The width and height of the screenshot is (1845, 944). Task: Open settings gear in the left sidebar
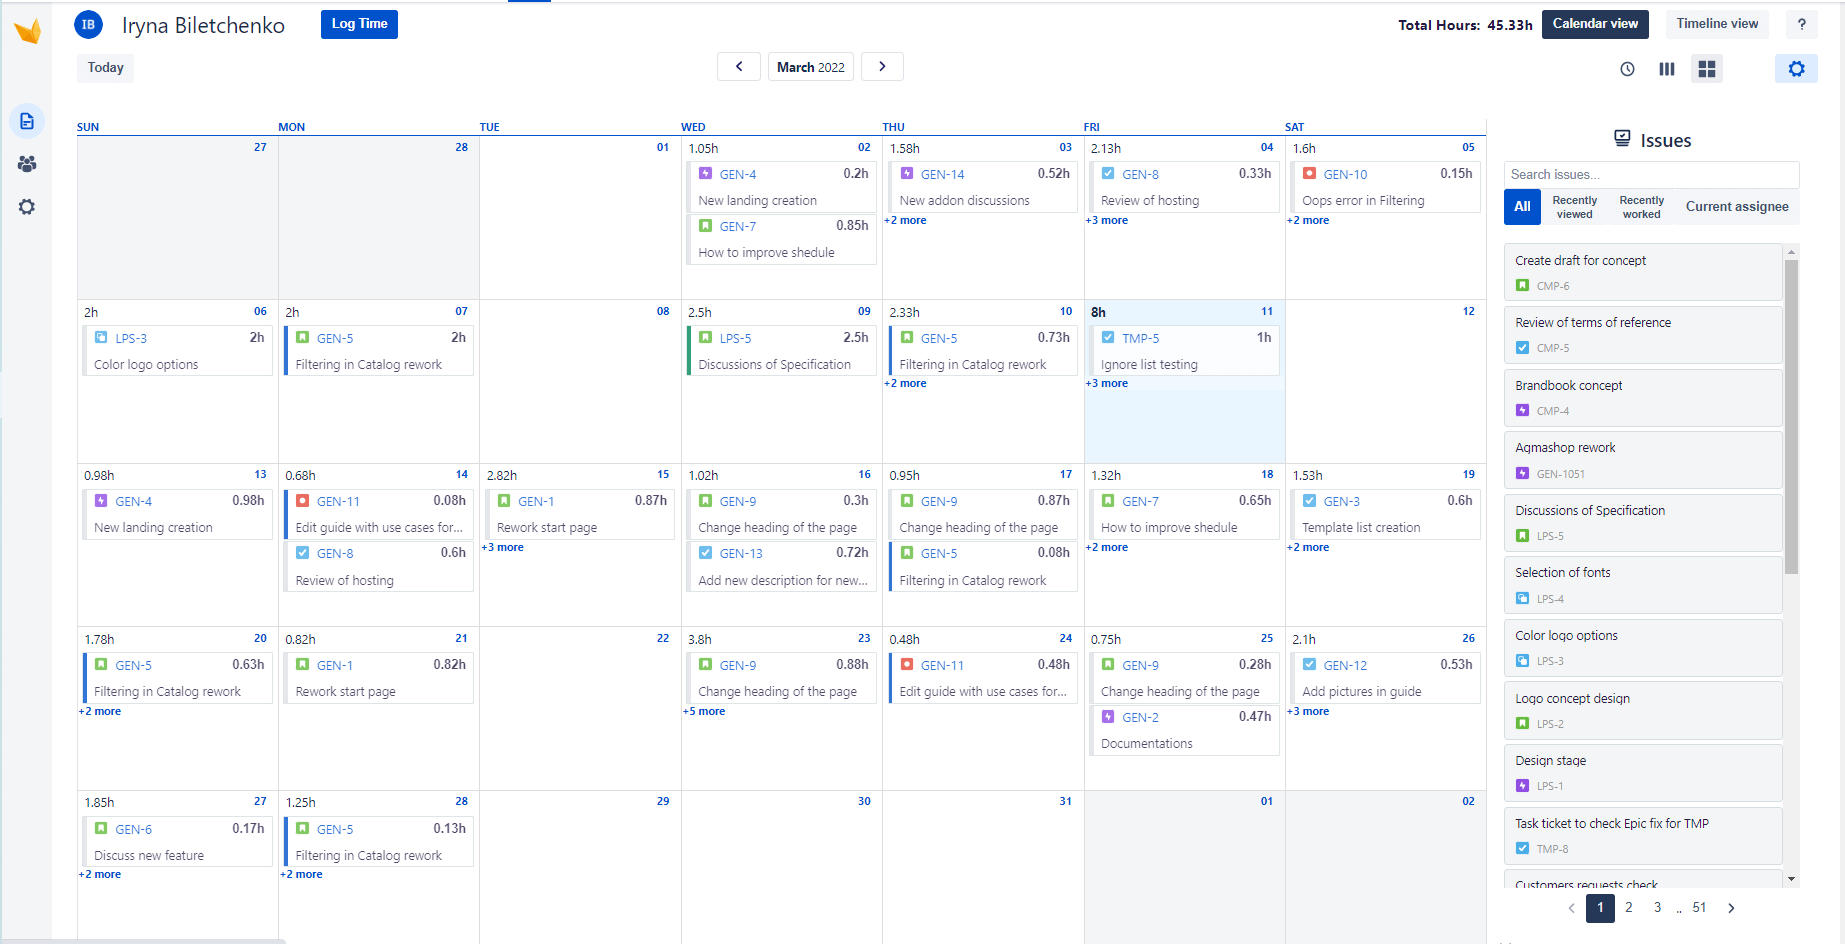[x=27, y=207]
